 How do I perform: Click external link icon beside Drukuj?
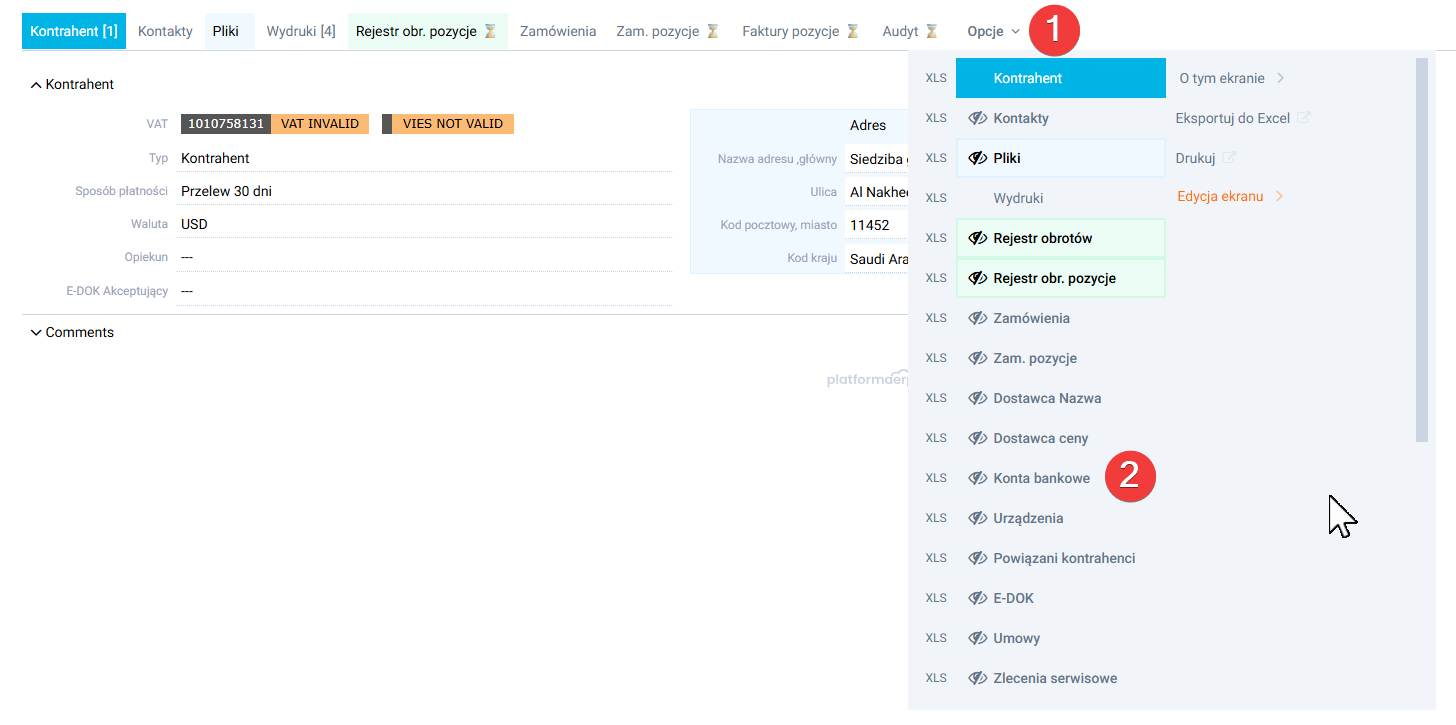[x=1229, y=158]
